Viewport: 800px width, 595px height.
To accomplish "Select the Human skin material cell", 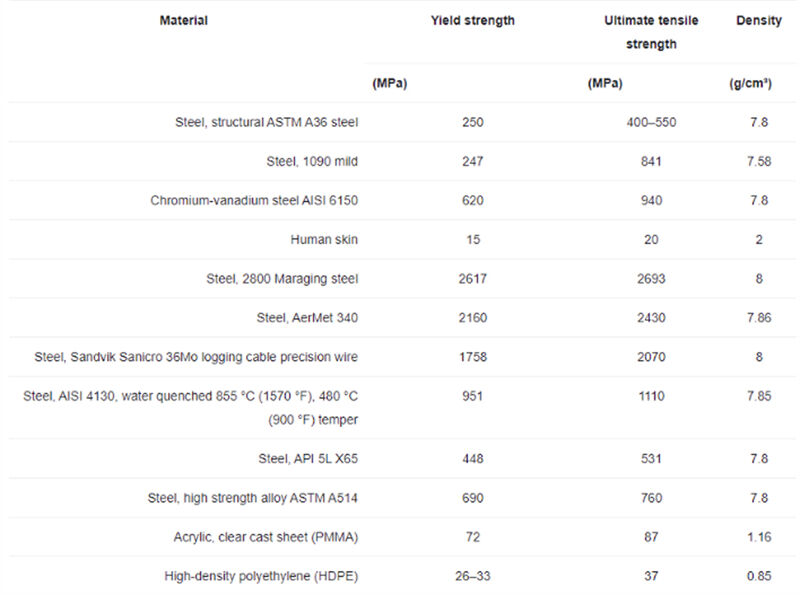I will [324, 240].
